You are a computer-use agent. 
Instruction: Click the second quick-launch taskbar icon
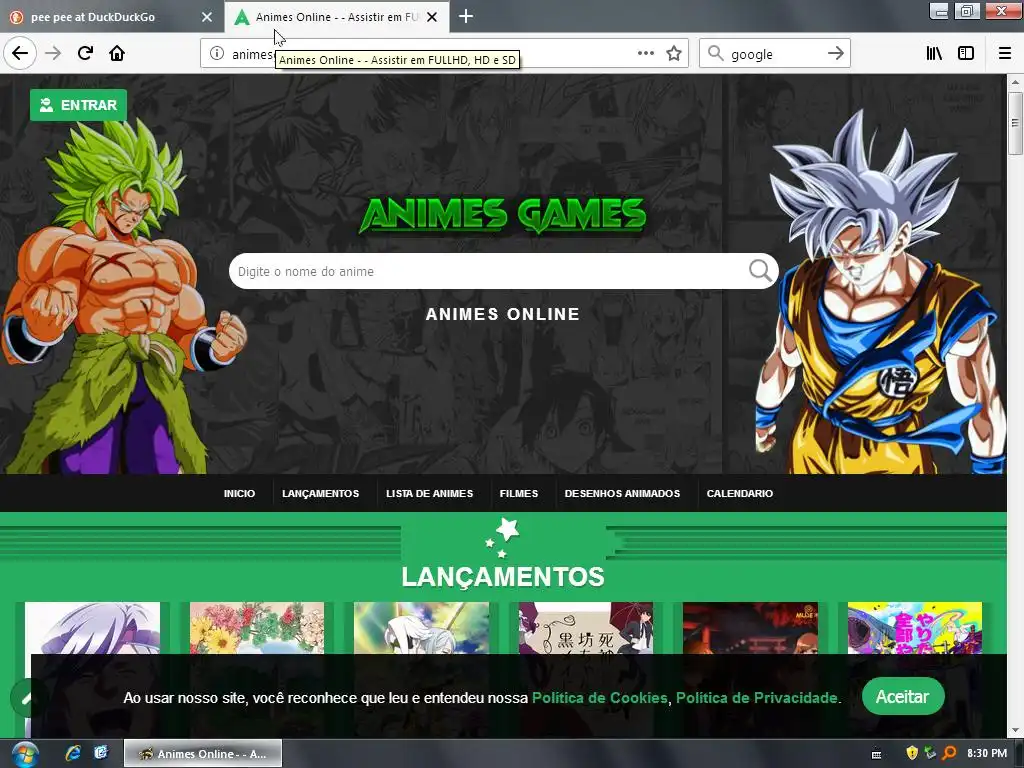coord(101,753)
